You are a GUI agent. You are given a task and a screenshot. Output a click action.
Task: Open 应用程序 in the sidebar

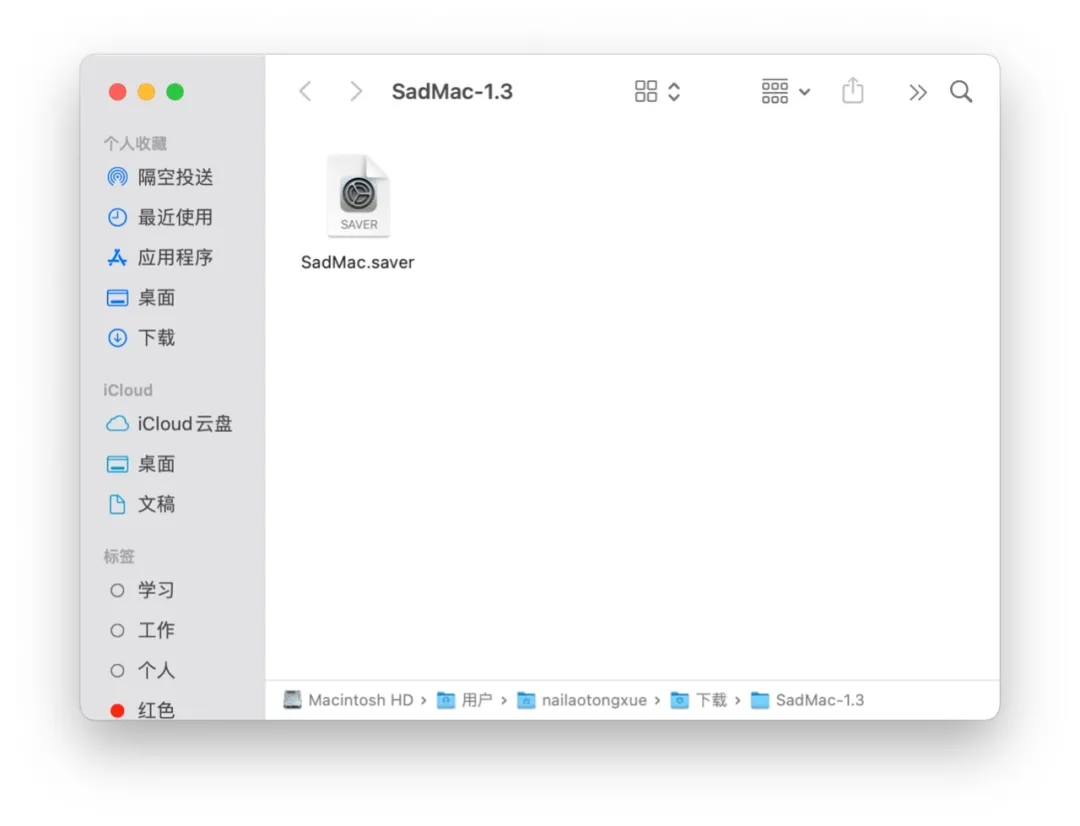(160, 257)
